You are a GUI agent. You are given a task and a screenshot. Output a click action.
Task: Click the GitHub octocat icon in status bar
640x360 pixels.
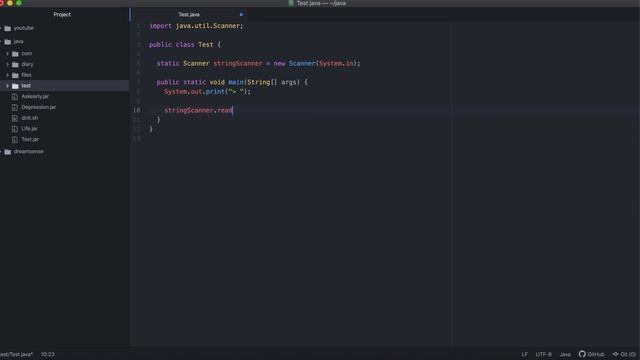(582, 354)
